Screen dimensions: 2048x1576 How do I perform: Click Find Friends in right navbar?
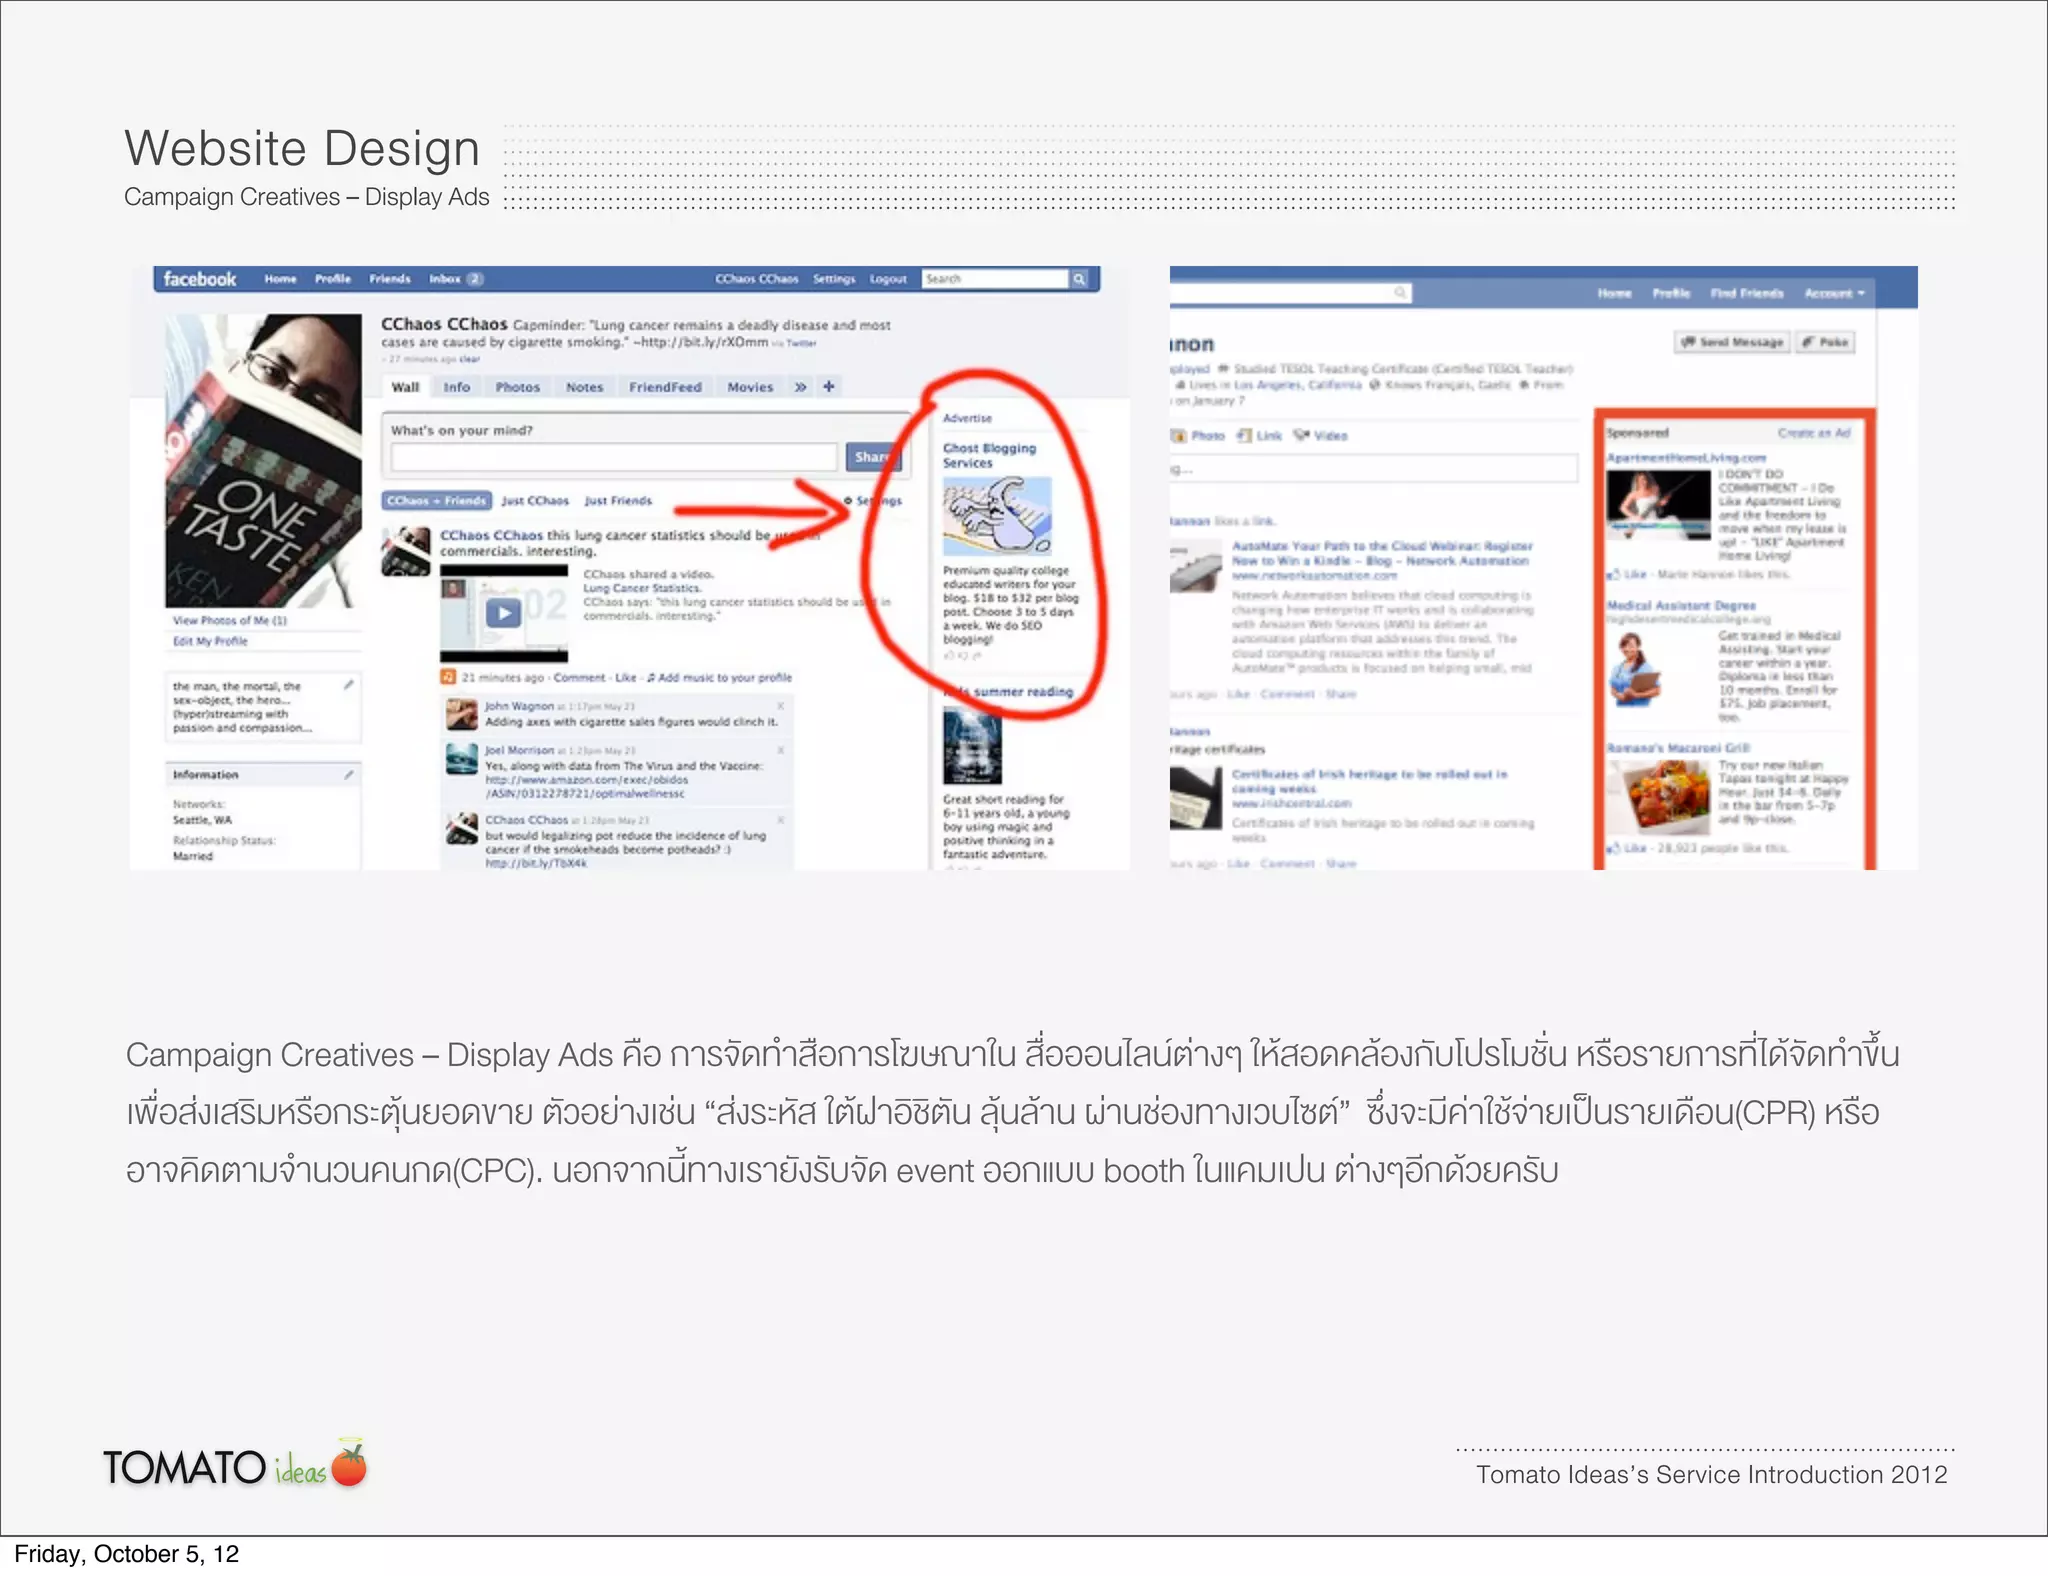pos(1747,293)
